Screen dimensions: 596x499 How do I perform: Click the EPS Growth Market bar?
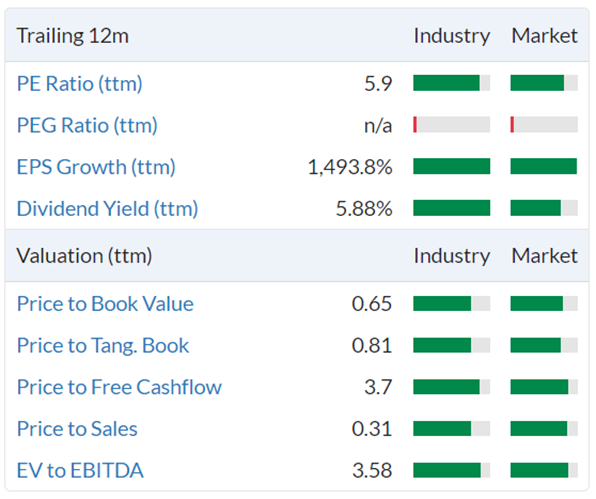click(544, 166)
